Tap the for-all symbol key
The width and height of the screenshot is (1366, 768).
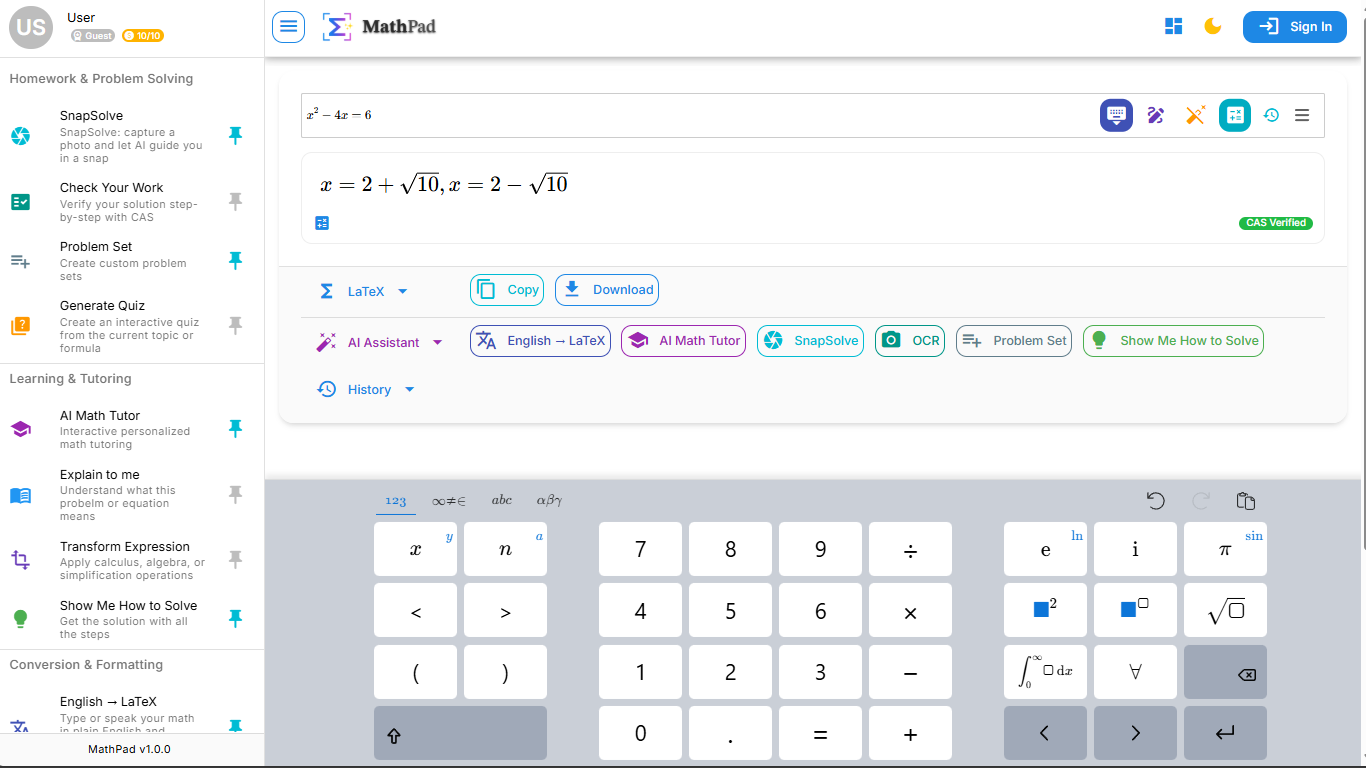tap(1135, 672)
